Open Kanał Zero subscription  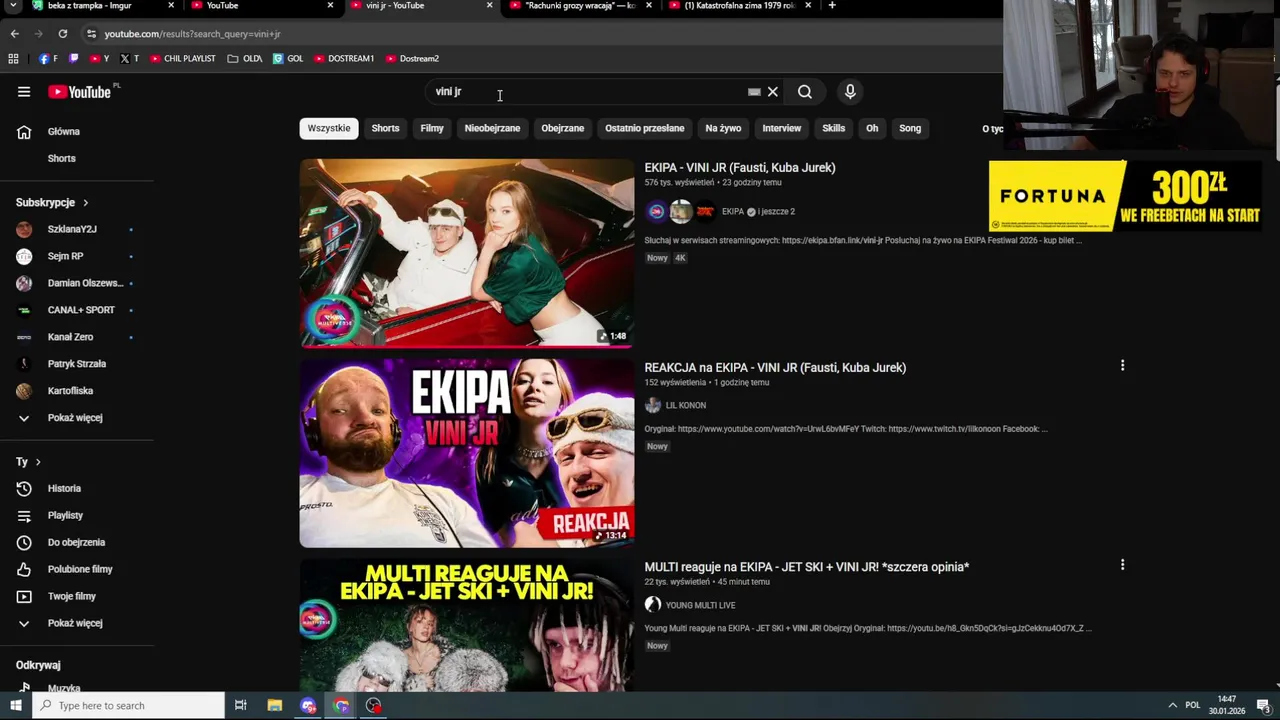click(x=70, y=337)
